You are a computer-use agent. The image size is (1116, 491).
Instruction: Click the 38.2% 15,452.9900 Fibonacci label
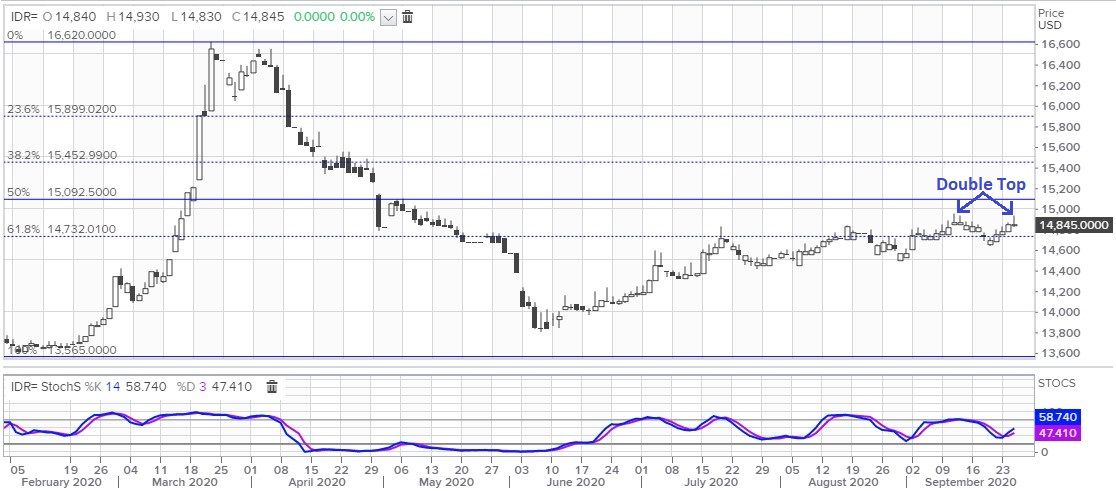pyautogui.click(x=62, y=155)
